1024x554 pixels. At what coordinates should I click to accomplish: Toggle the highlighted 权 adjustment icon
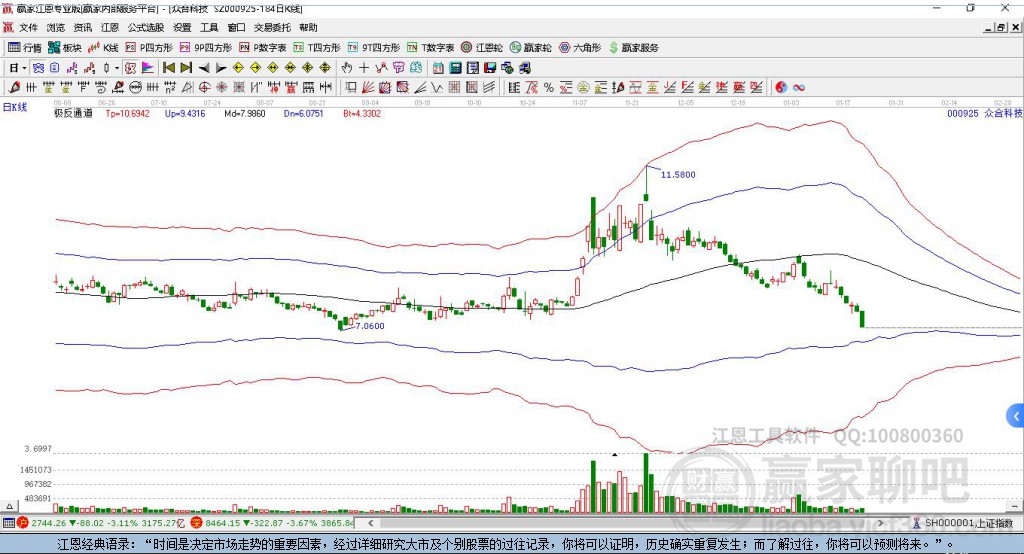(x=131, y=68)
